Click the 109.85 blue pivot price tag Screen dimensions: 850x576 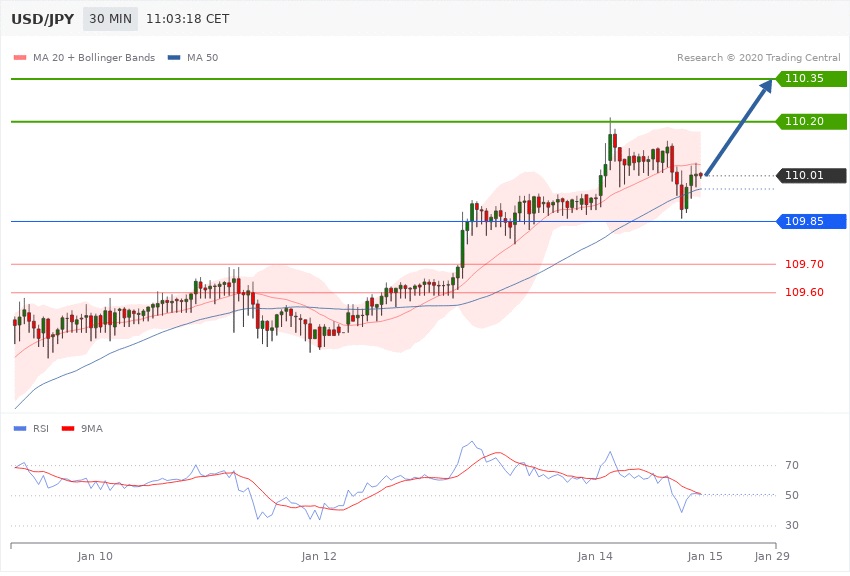(x=811, y=222)
